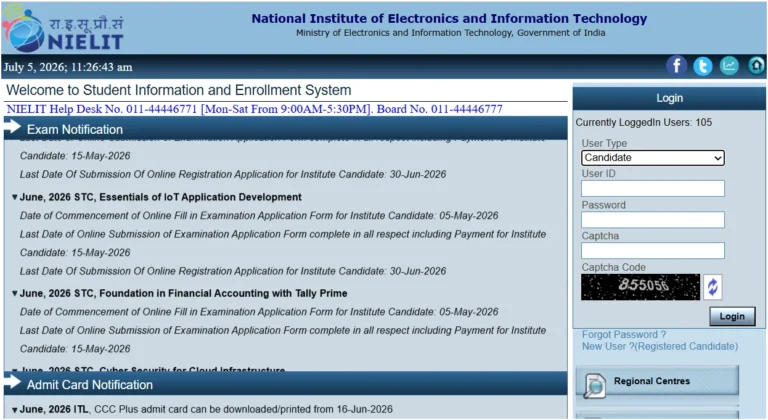The width and height of the screenshot is (768, 420).
Task: Click the Admit Card Notification arrow icon
Action: 12,383
